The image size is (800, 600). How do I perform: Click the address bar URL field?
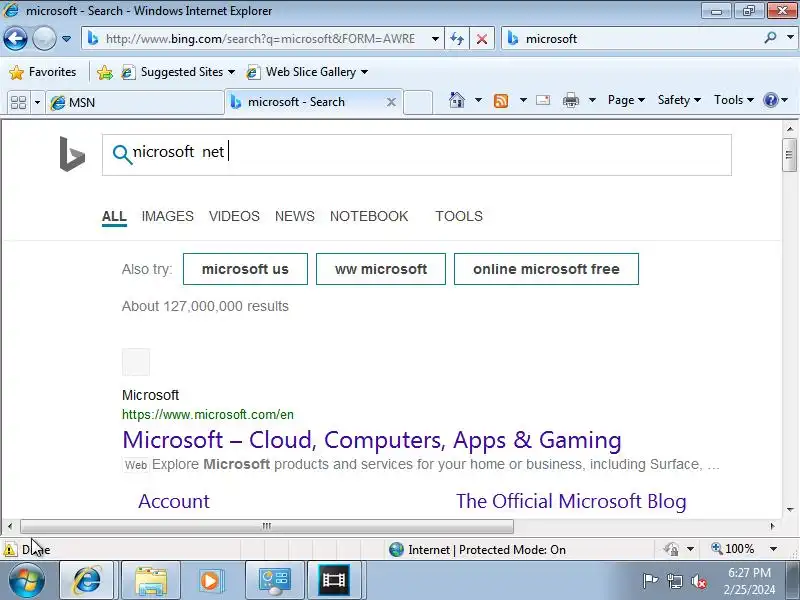click(258, 39)
